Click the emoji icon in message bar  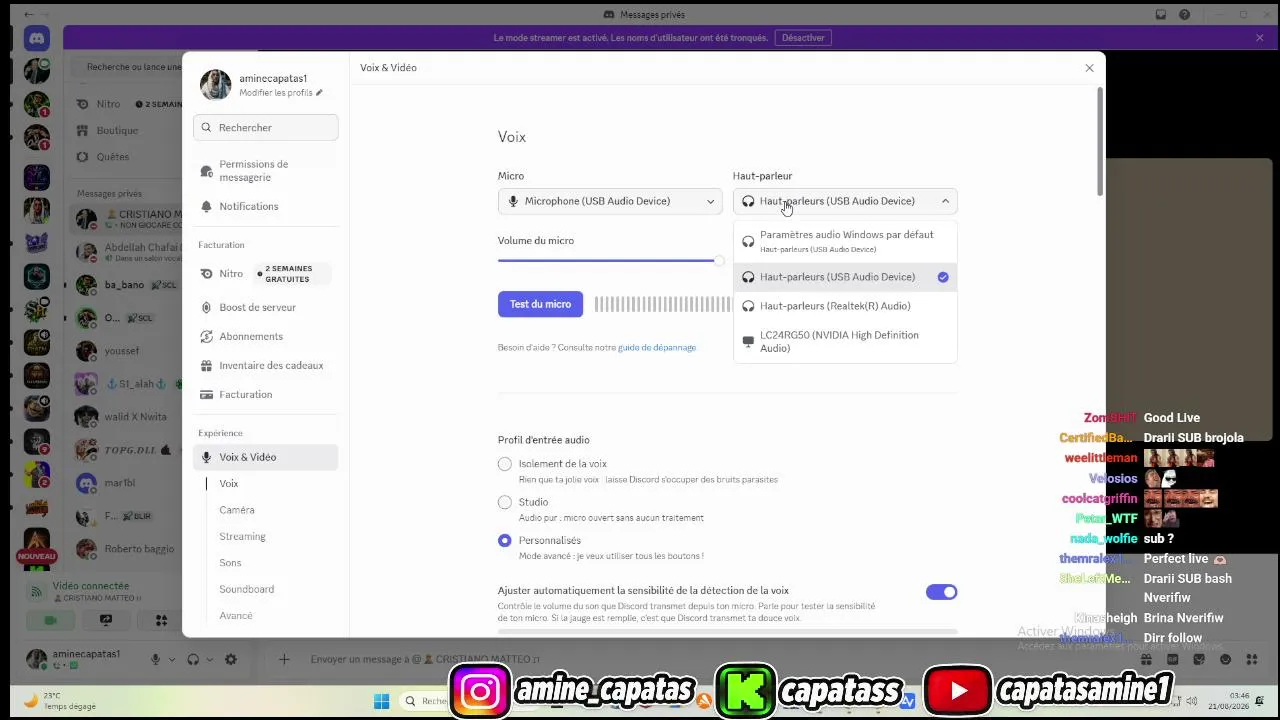tap(1227, 659)
